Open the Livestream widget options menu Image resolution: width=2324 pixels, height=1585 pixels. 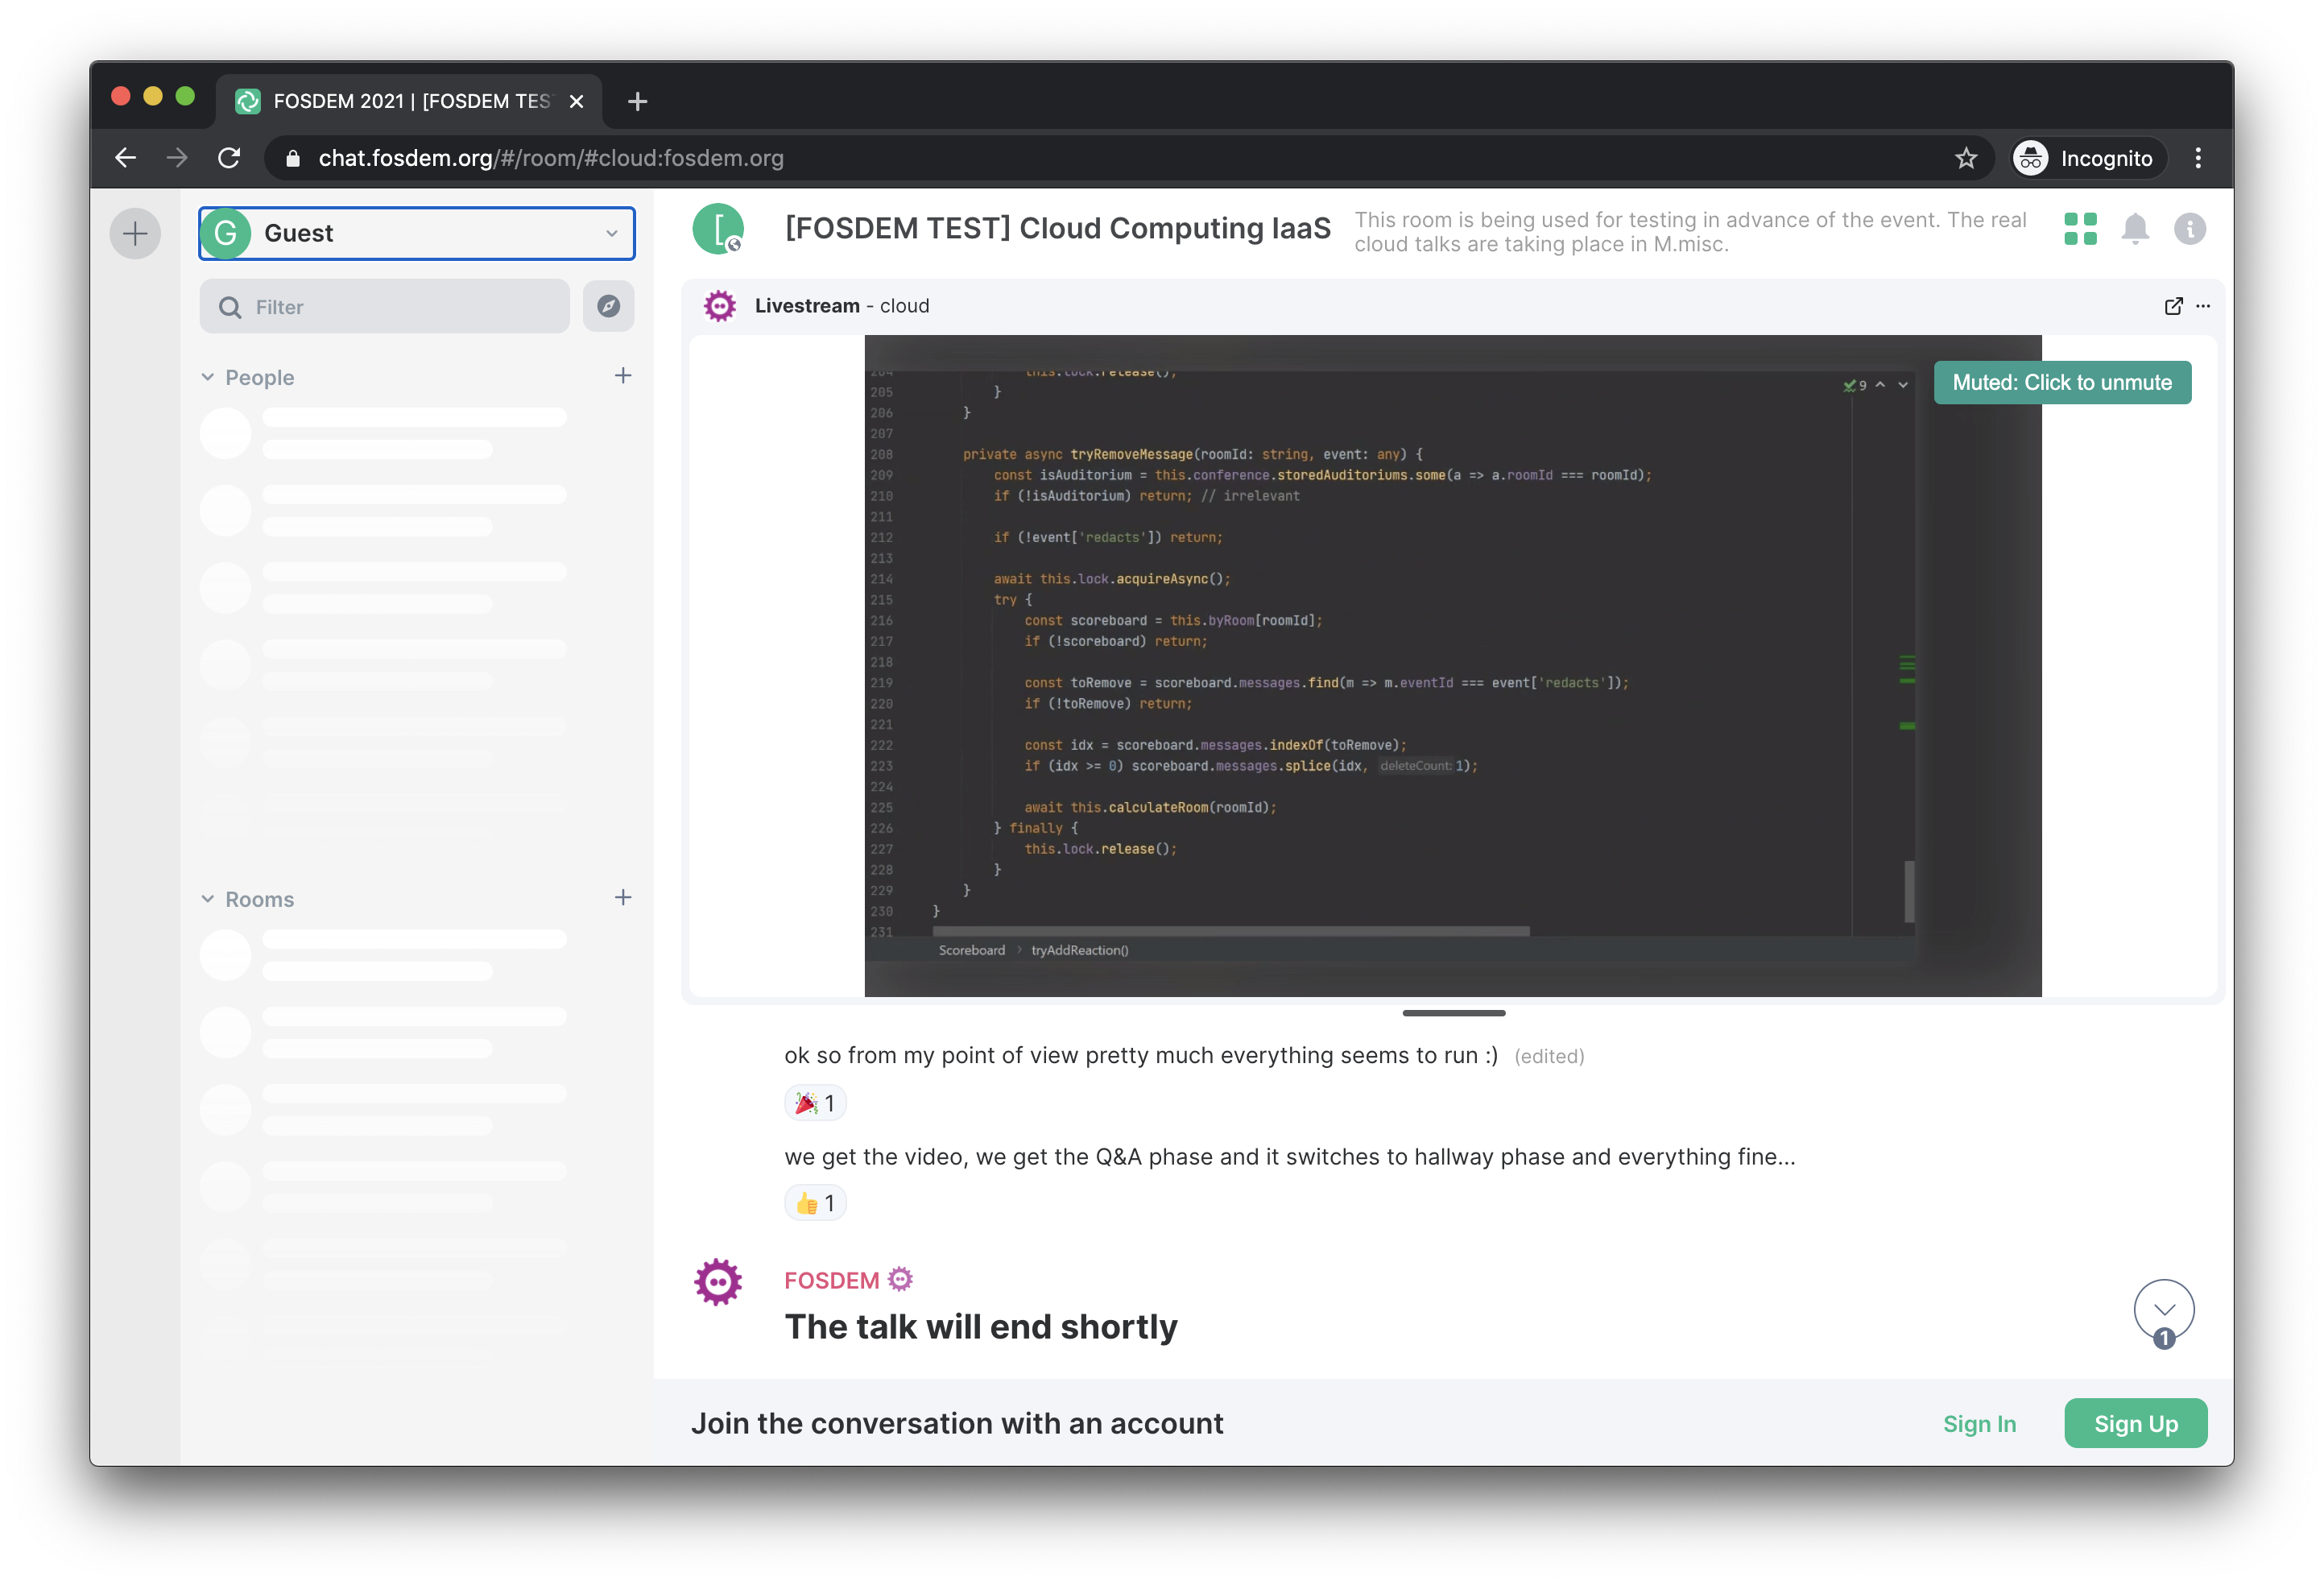pyautogui.click(x=2203, y=306)
